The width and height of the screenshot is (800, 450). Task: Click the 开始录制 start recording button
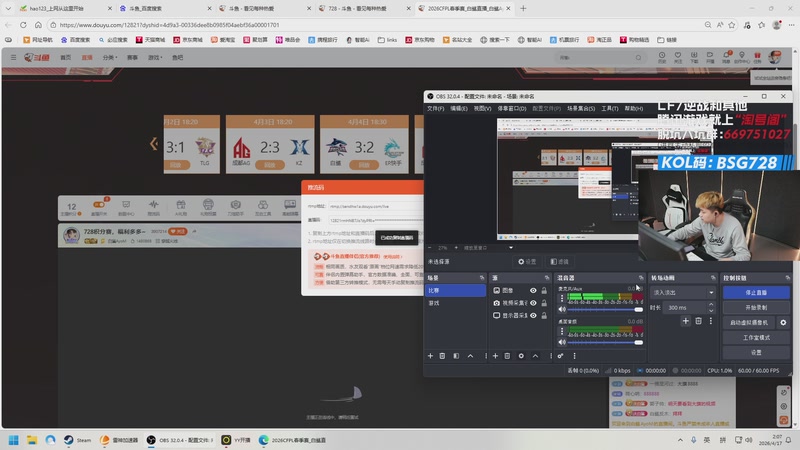756,308
